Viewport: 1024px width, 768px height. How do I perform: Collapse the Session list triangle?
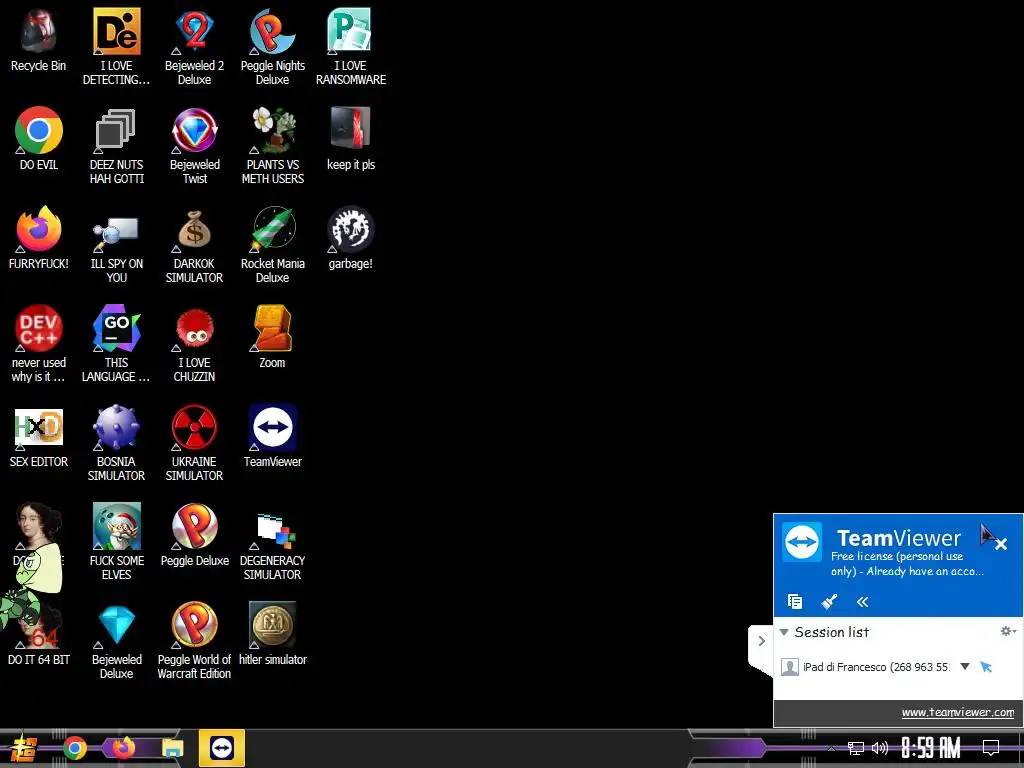click(784, 632)
